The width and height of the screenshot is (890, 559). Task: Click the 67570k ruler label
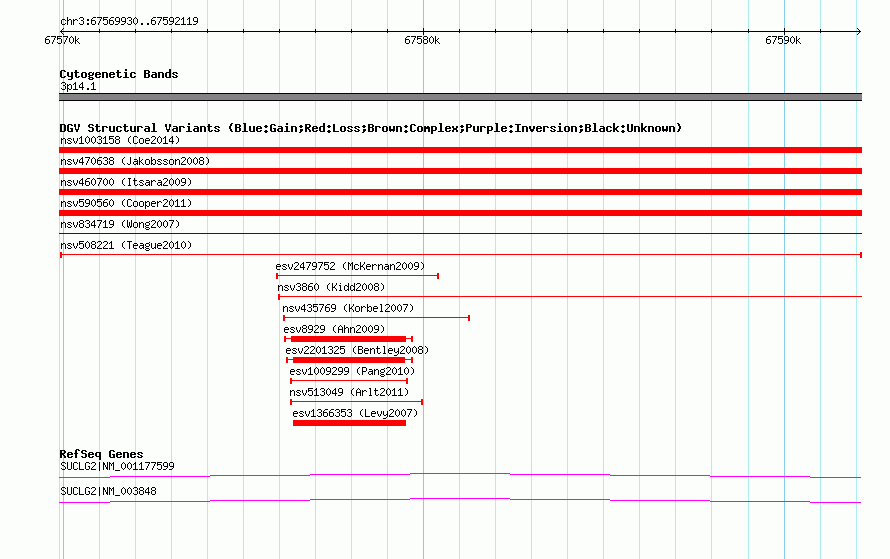click(x=62, y=40)
